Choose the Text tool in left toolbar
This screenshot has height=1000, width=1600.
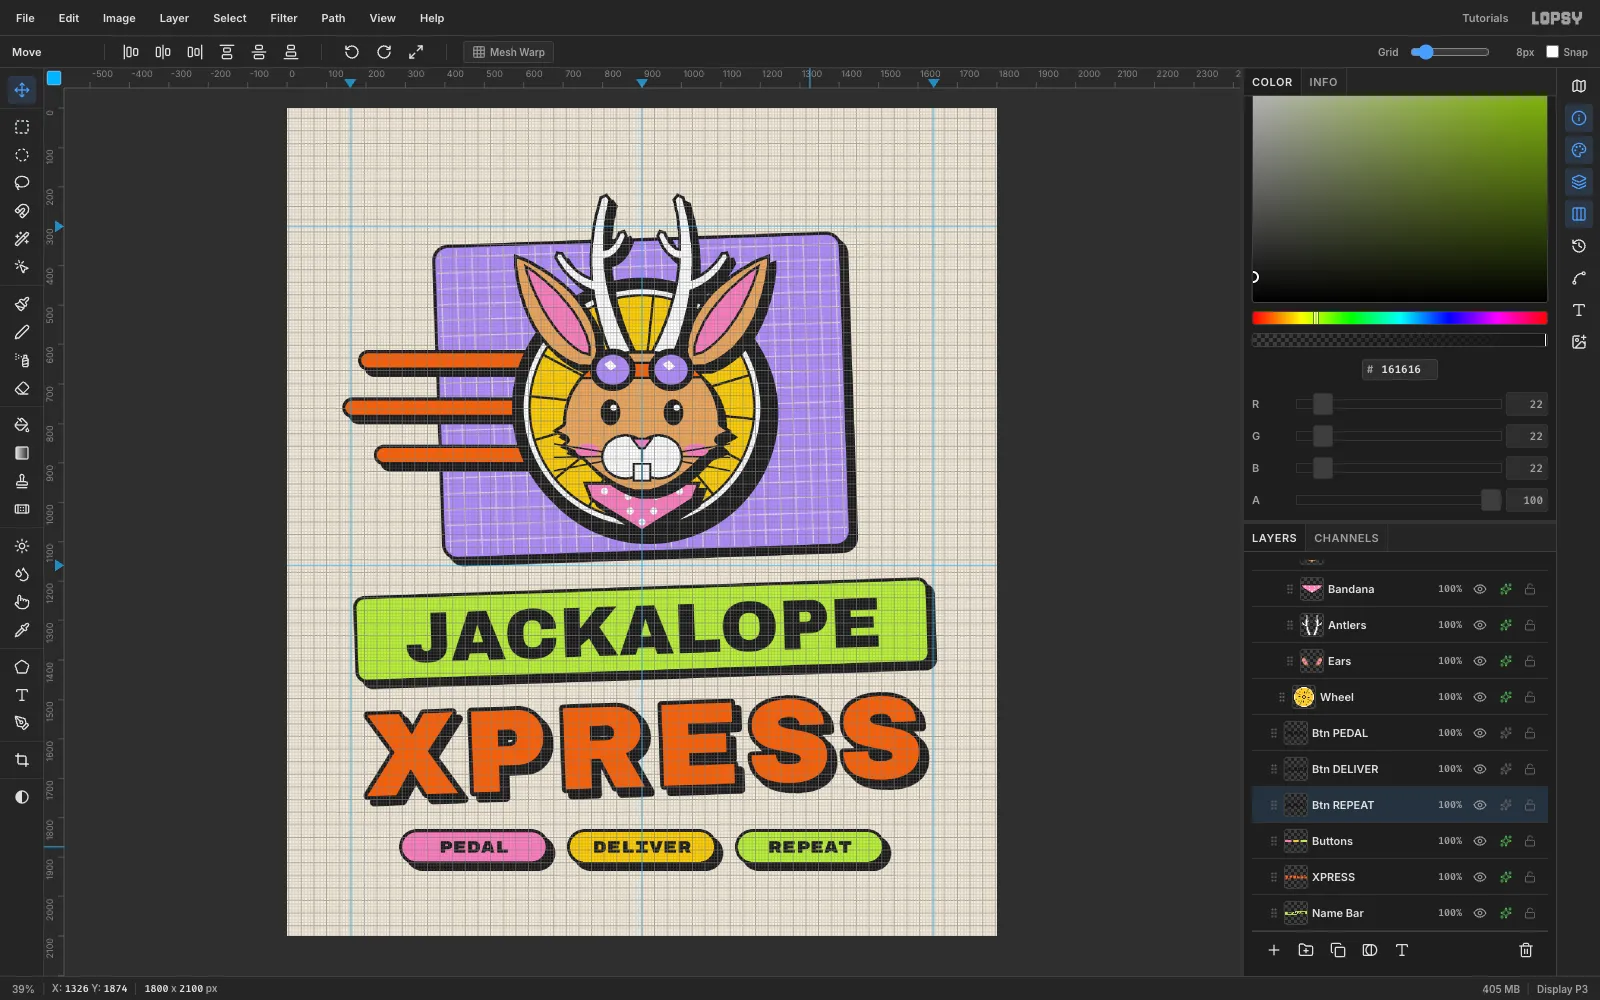click(x=21, y=695)
